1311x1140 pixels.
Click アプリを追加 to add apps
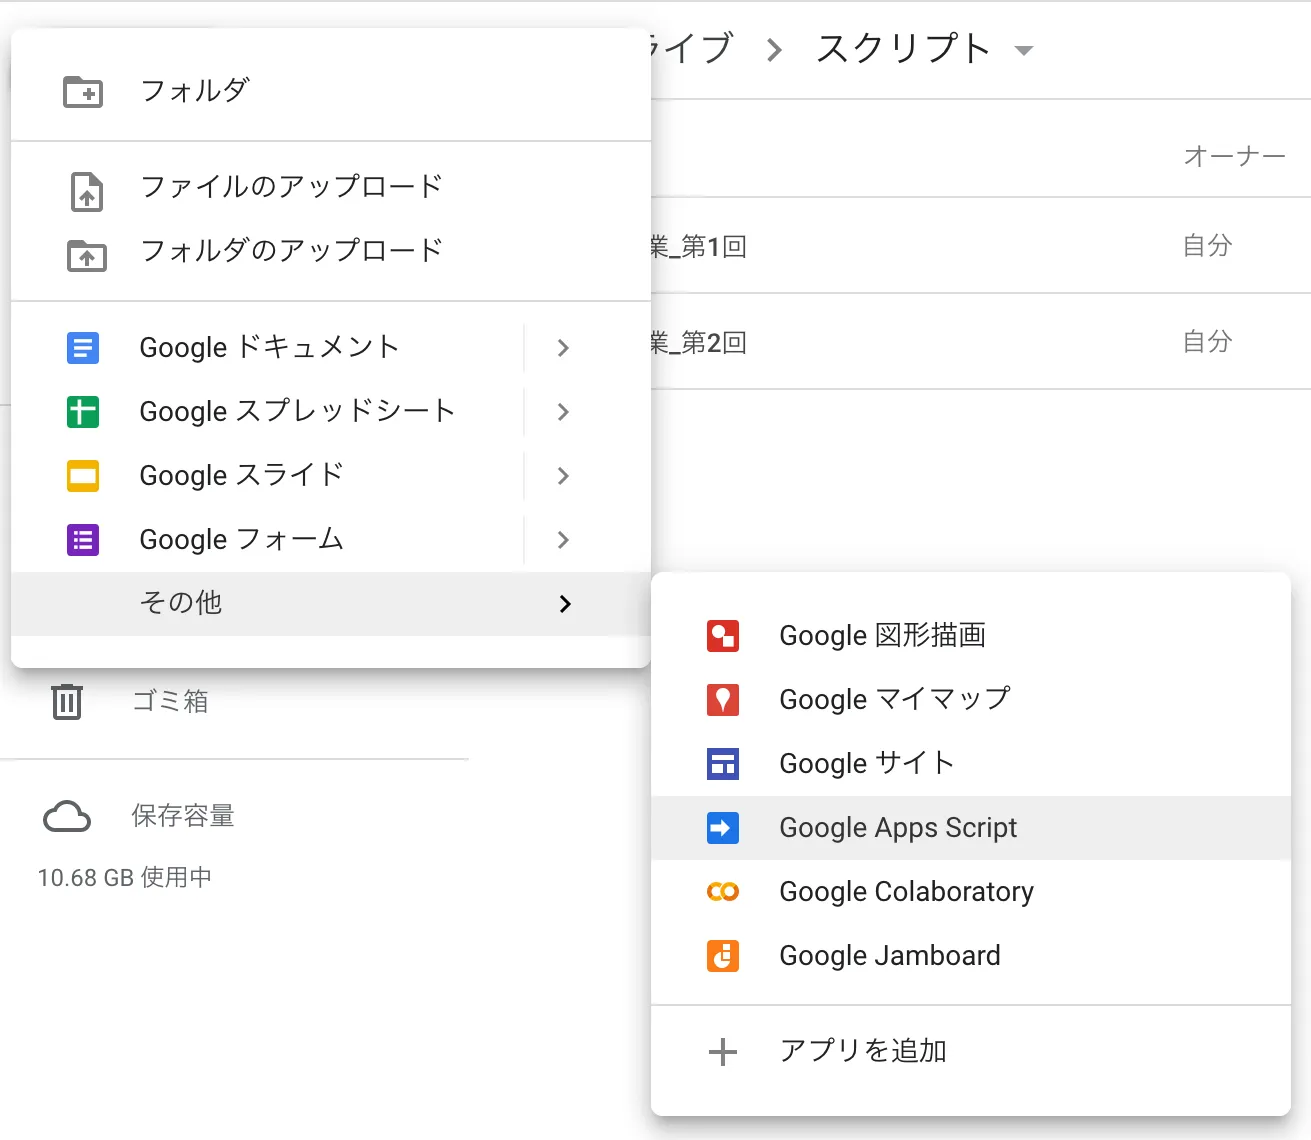(x=862, y=1051)
